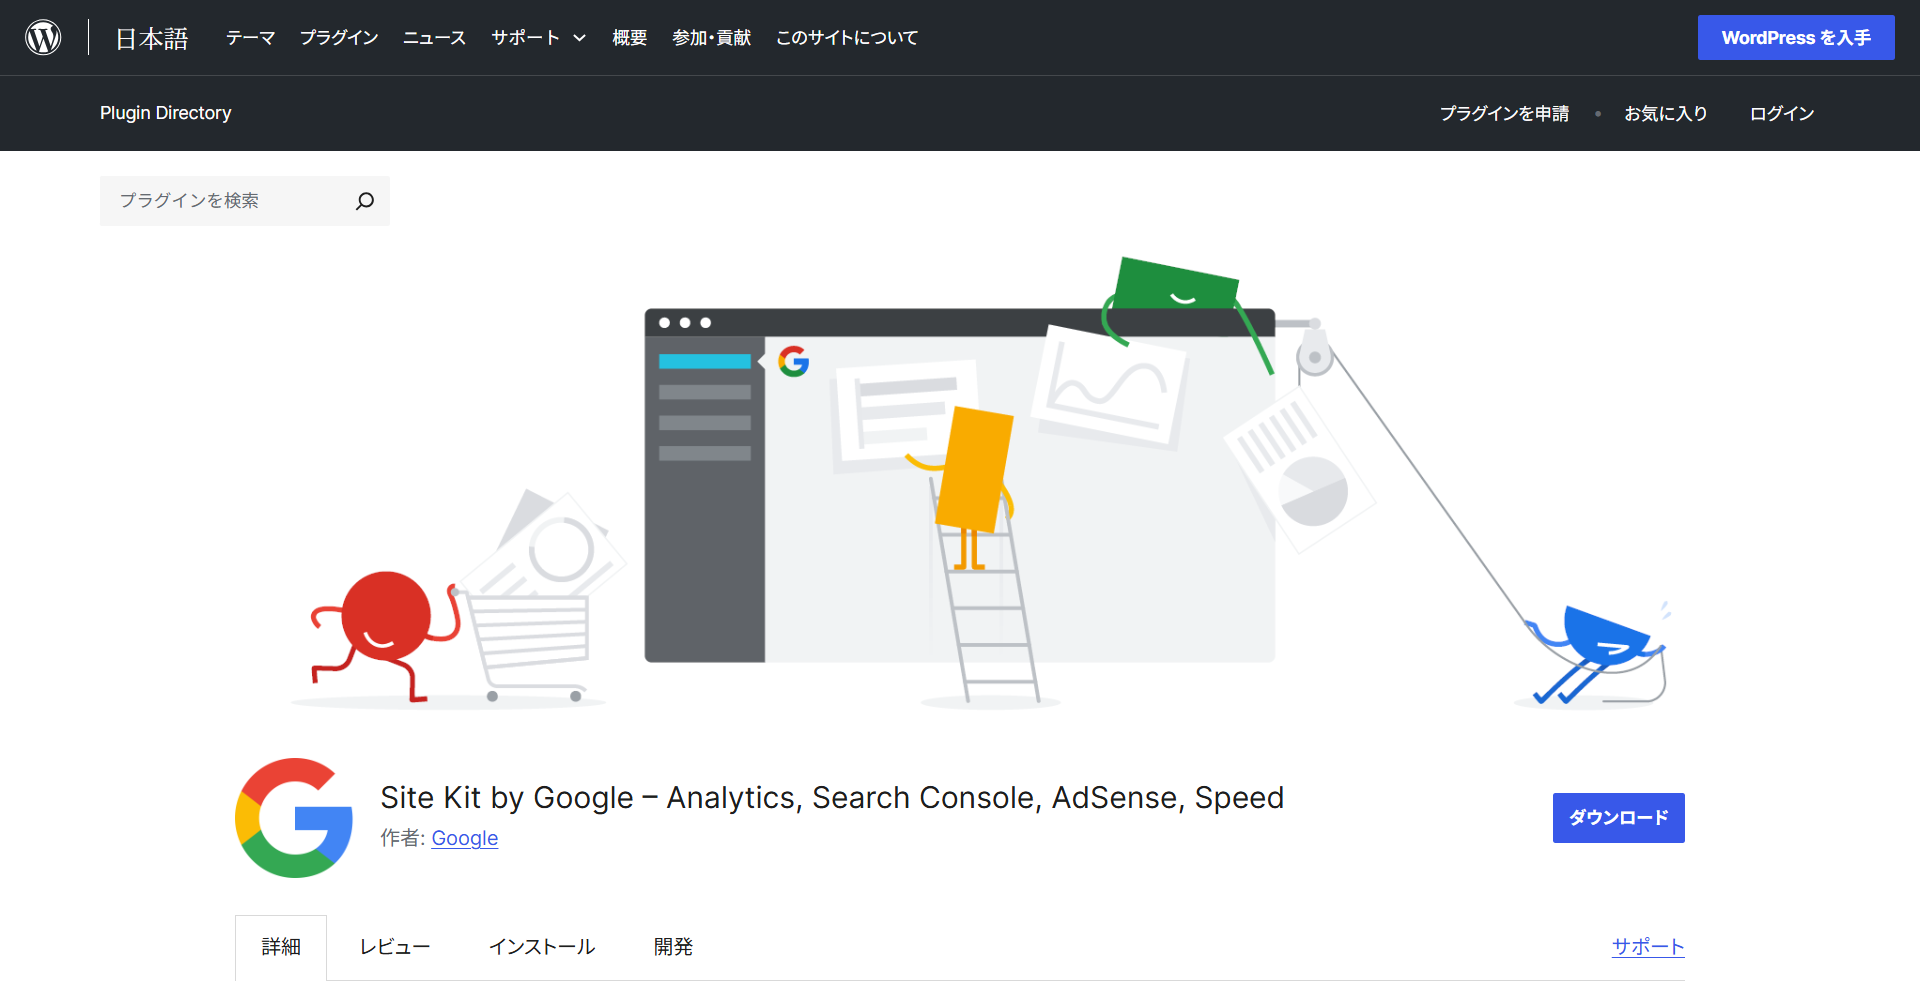Click the WordPress logo icon
This screenshot has height=989, width=1920.
pyautogui.click(x=43, y=37)
